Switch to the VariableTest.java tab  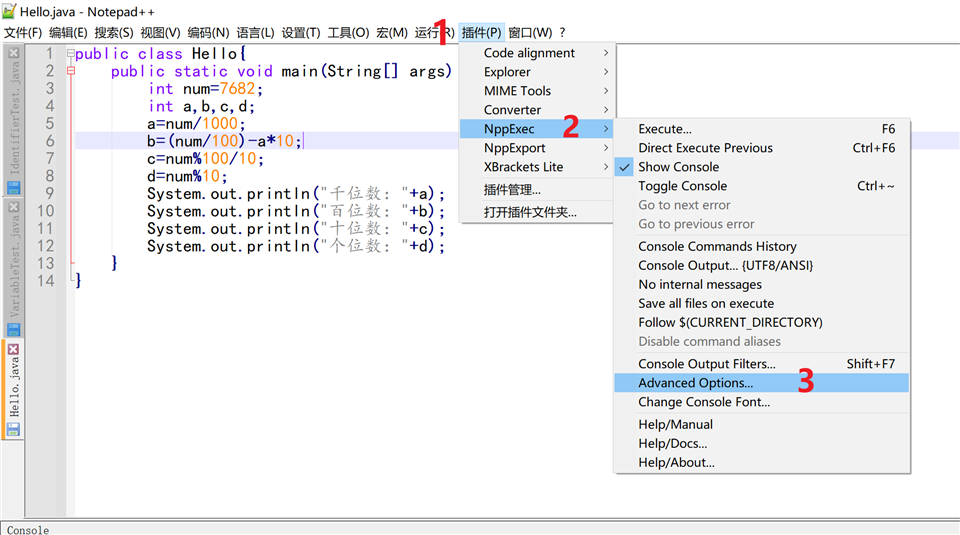tap(13, 266)
